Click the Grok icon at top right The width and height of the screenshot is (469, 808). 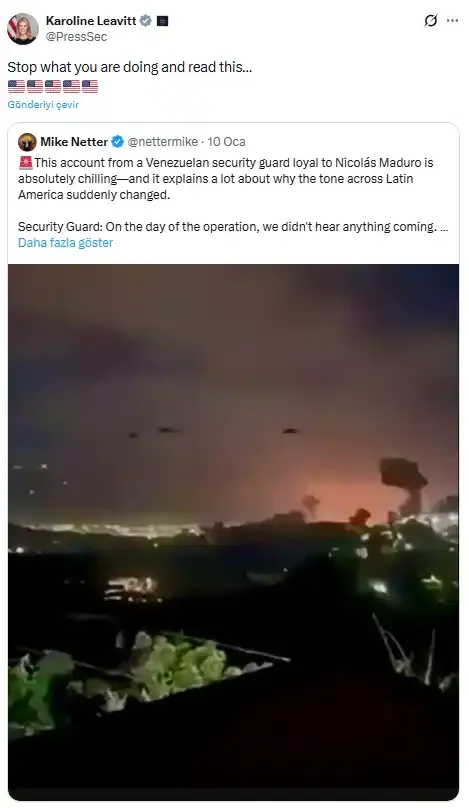(x=430, y=21)
